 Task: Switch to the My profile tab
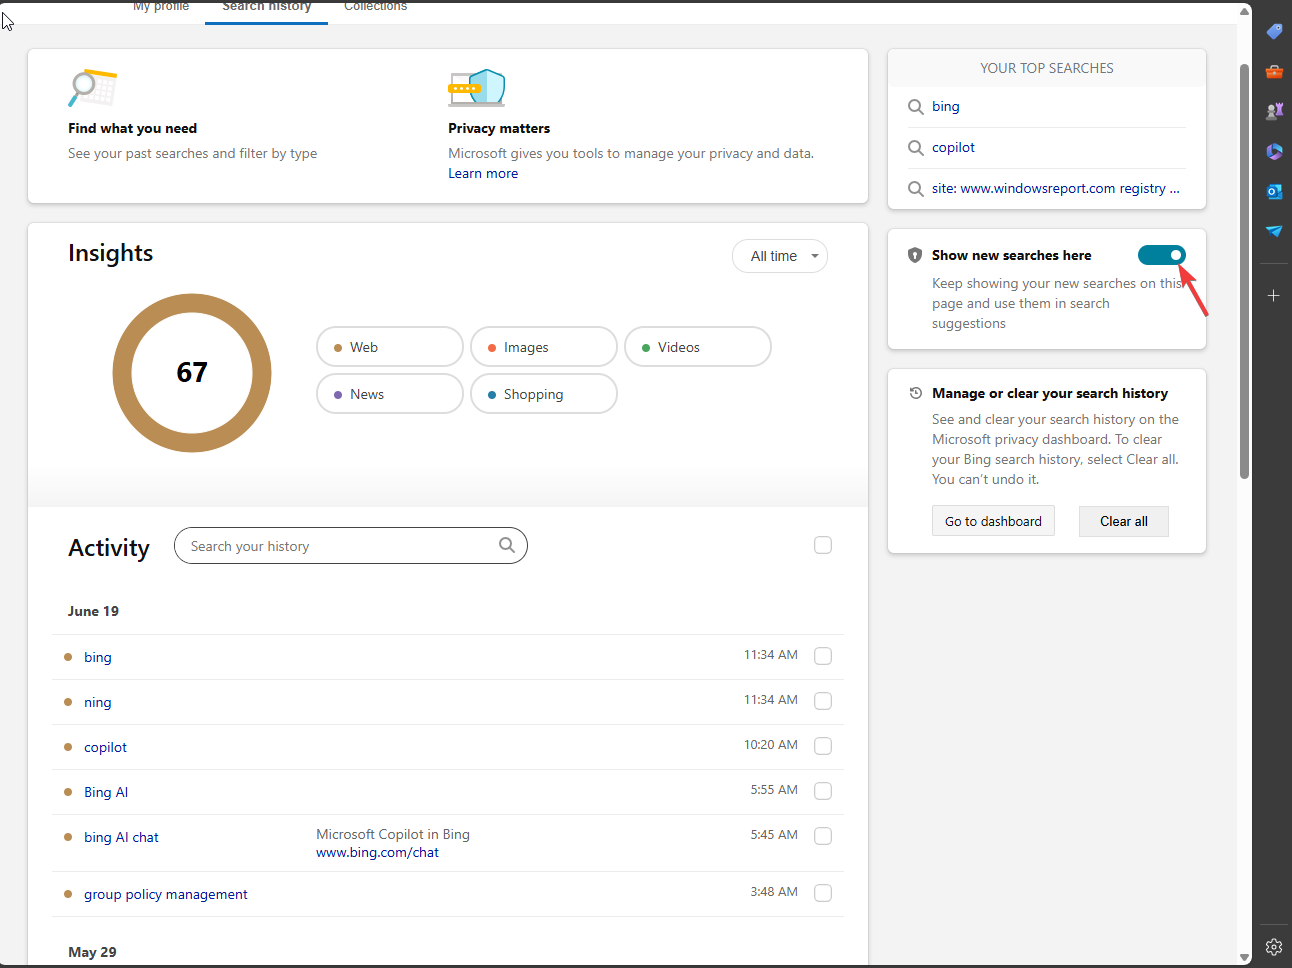[x=161, y=6]
